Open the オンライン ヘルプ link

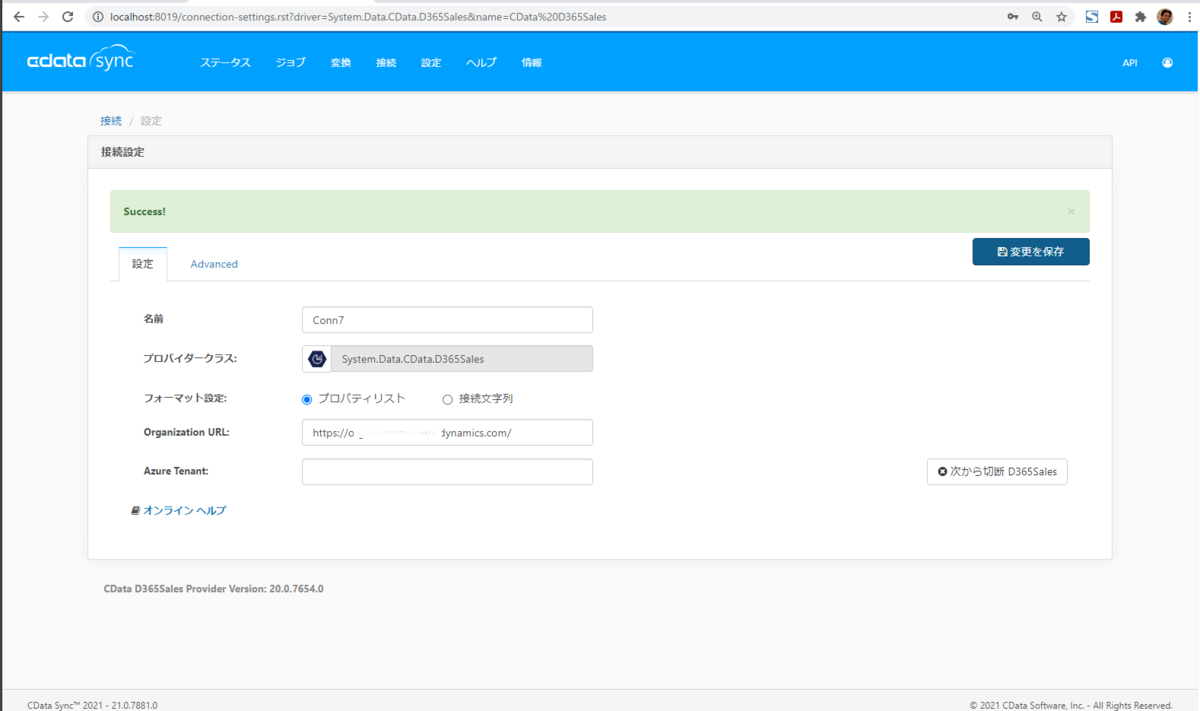[179, 510]
